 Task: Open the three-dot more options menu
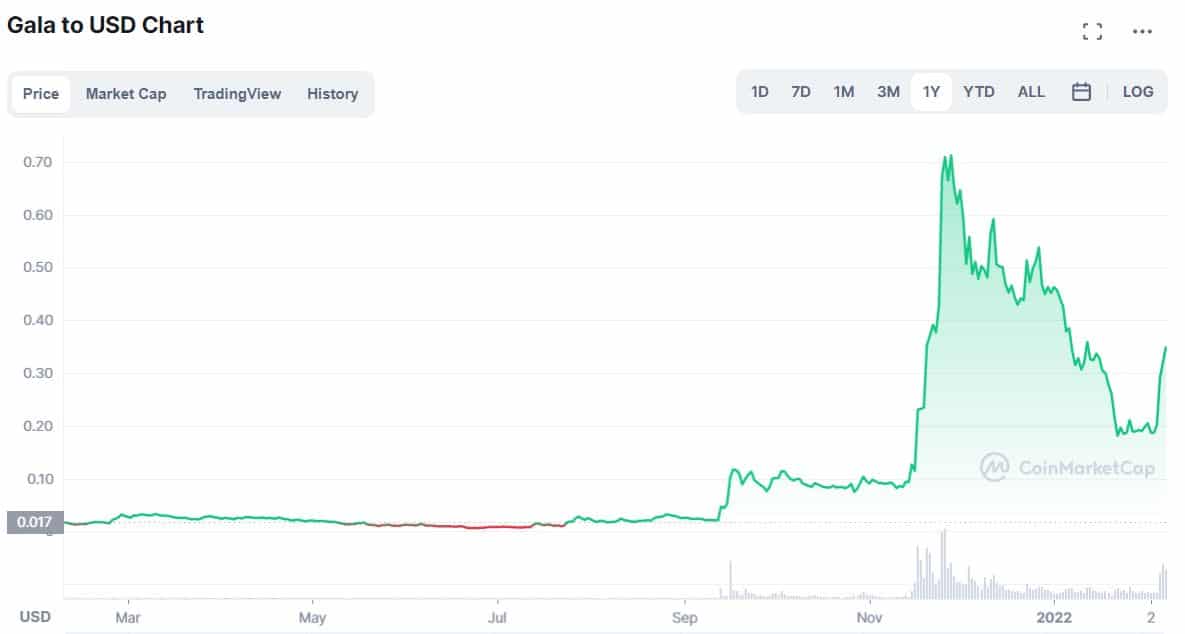pos(1142,31)
